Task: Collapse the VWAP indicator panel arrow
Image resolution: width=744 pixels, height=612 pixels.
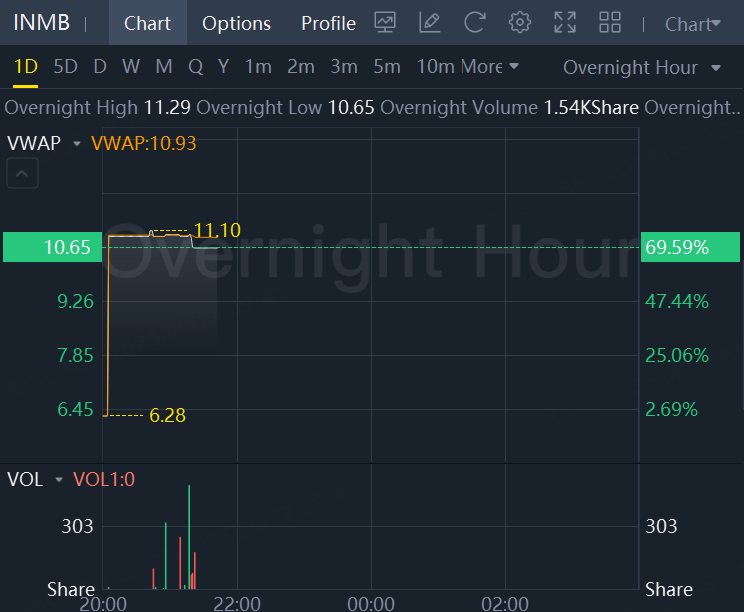Action: click(24, 175)
